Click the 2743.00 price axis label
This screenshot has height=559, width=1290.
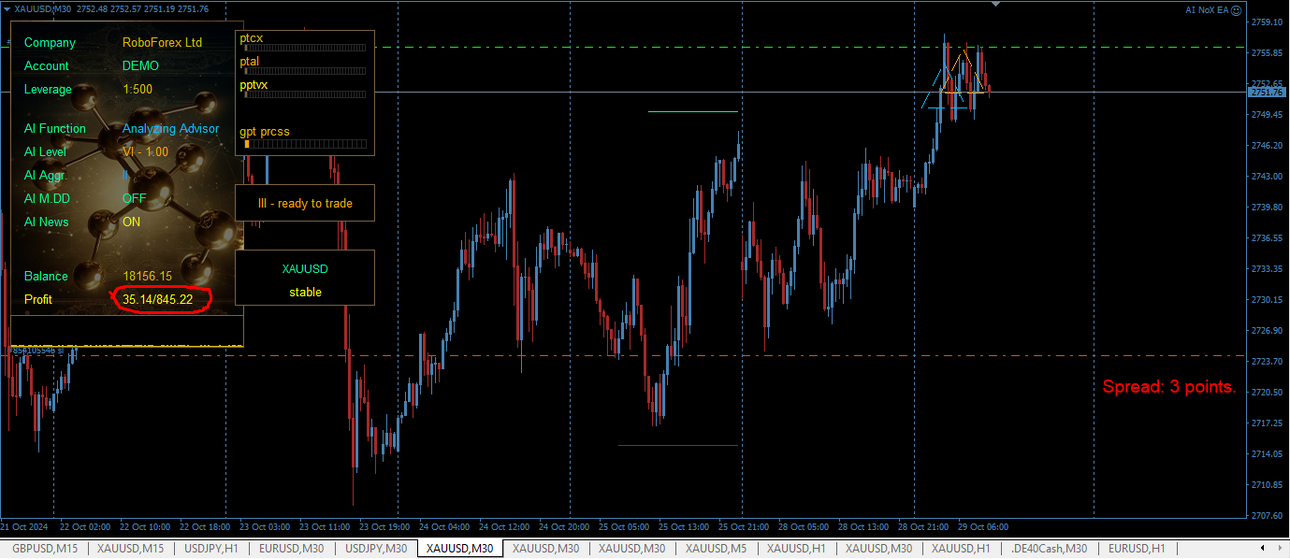coord(1267,176)
